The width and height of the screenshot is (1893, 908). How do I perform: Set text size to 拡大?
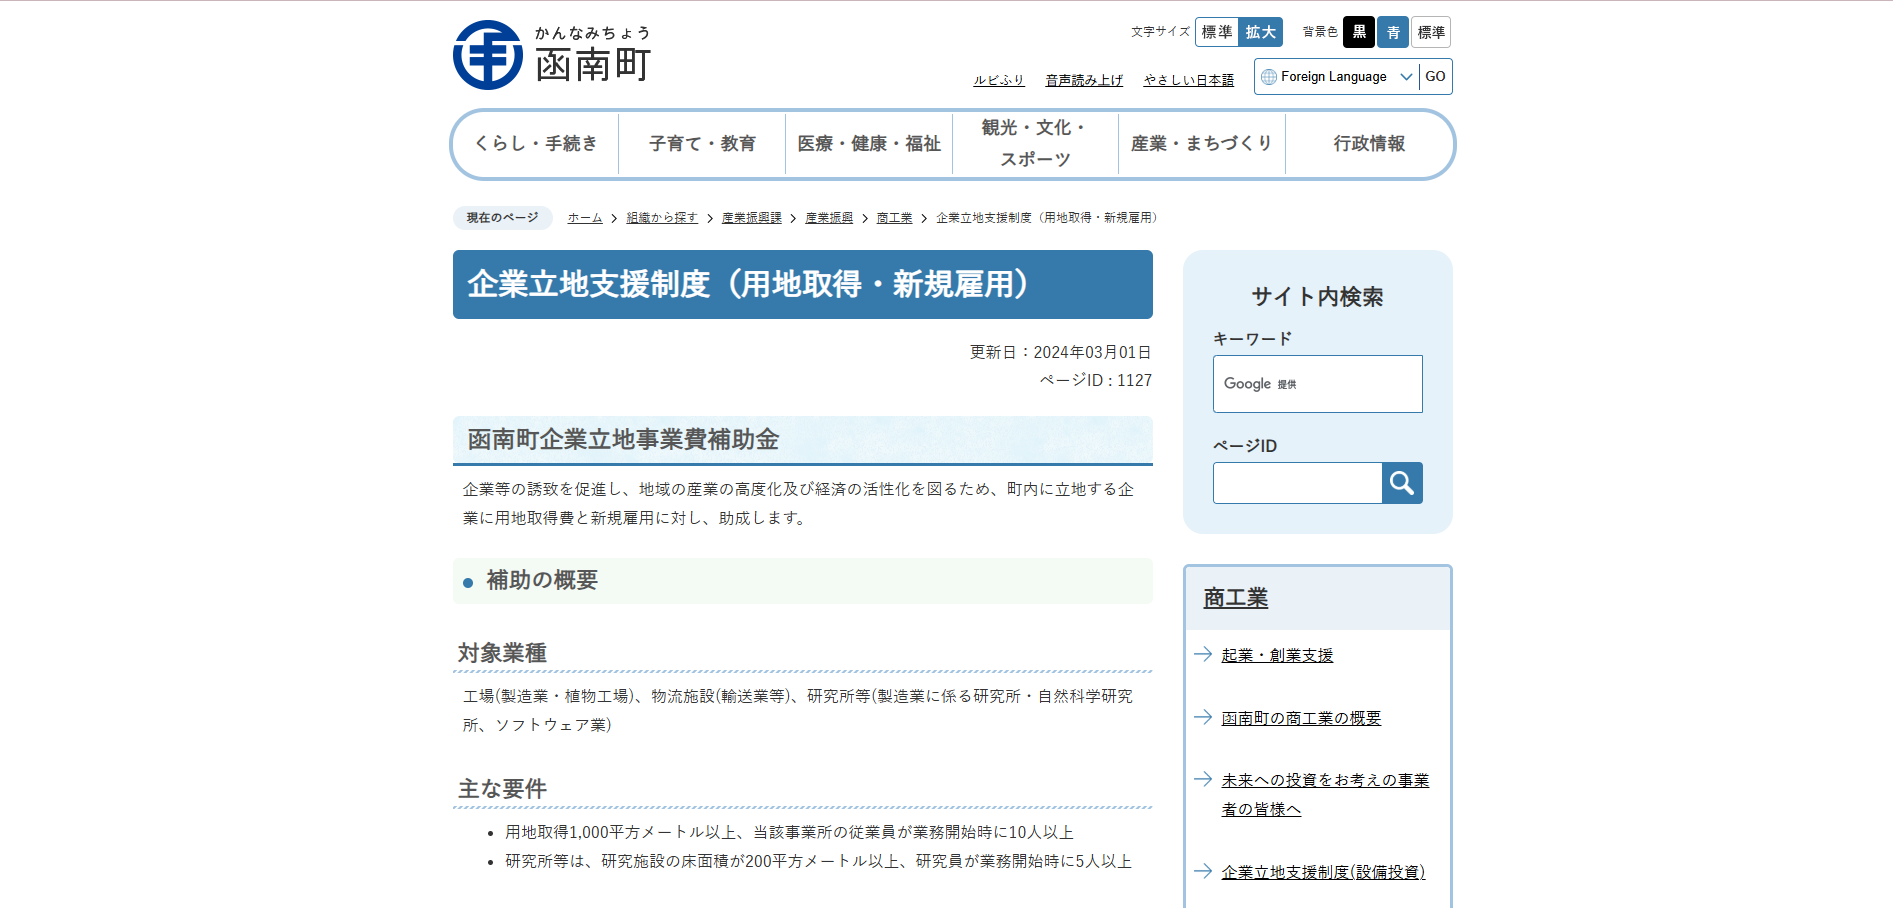(x=1261, y=32)
